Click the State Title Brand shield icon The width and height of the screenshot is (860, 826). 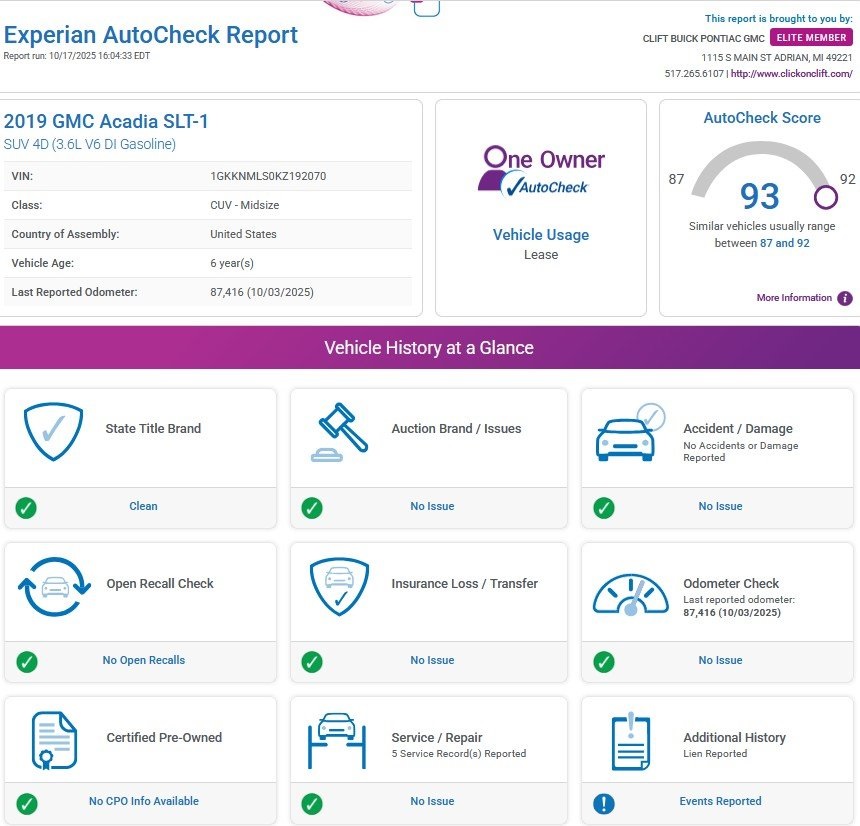(x=53, y=431)
